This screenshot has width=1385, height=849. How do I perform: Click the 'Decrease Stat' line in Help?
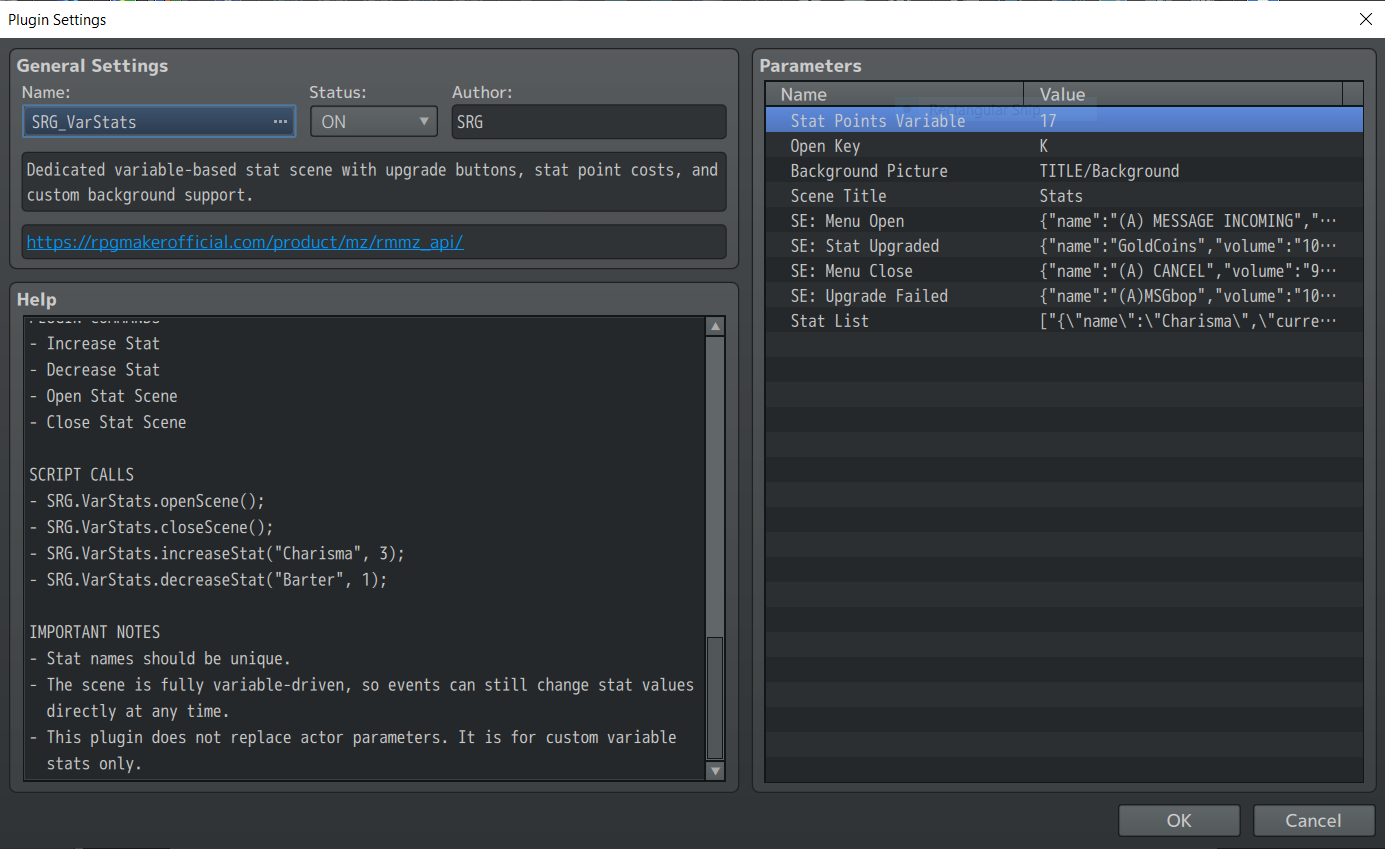click(x=95, y=370)
